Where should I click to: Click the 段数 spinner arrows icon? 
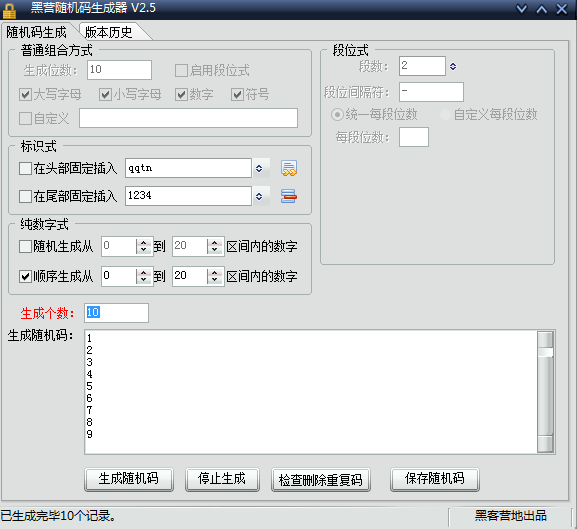pos(453,66)
